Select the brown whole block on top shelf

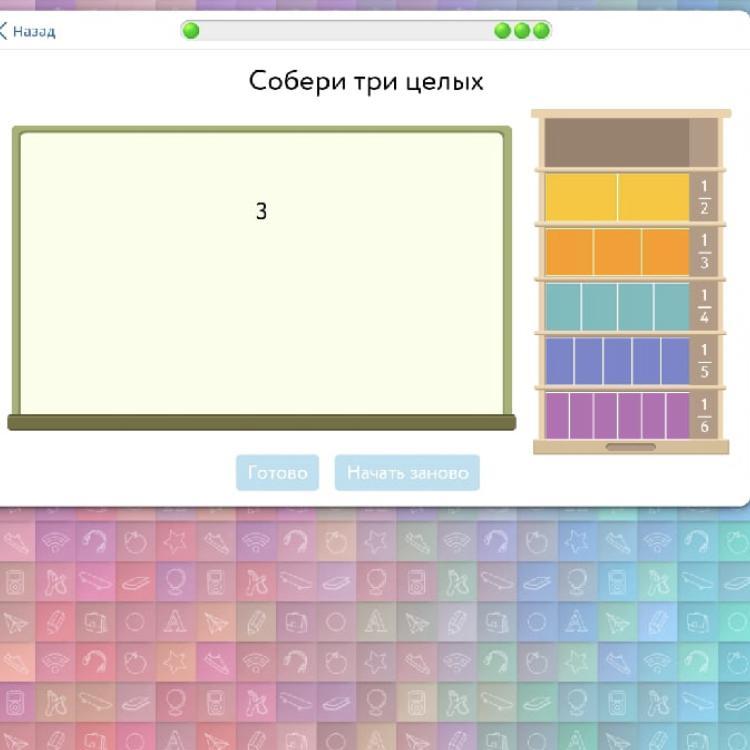[617, 143]
